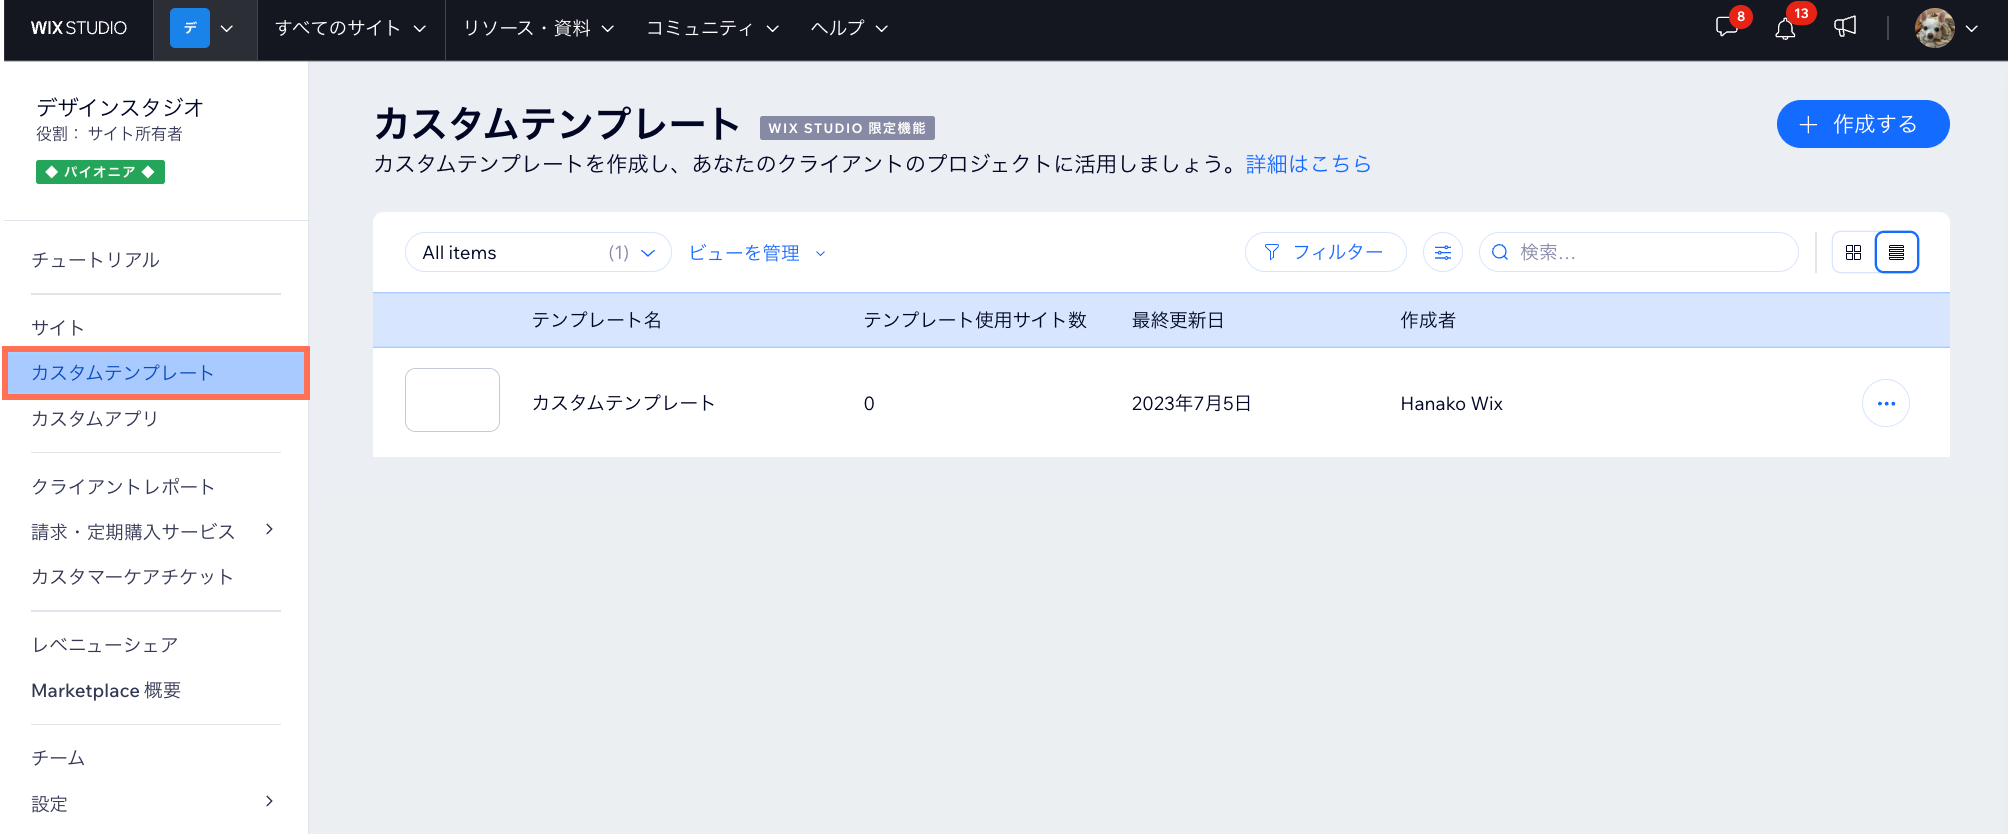Open the chat messages icon

1727,27
